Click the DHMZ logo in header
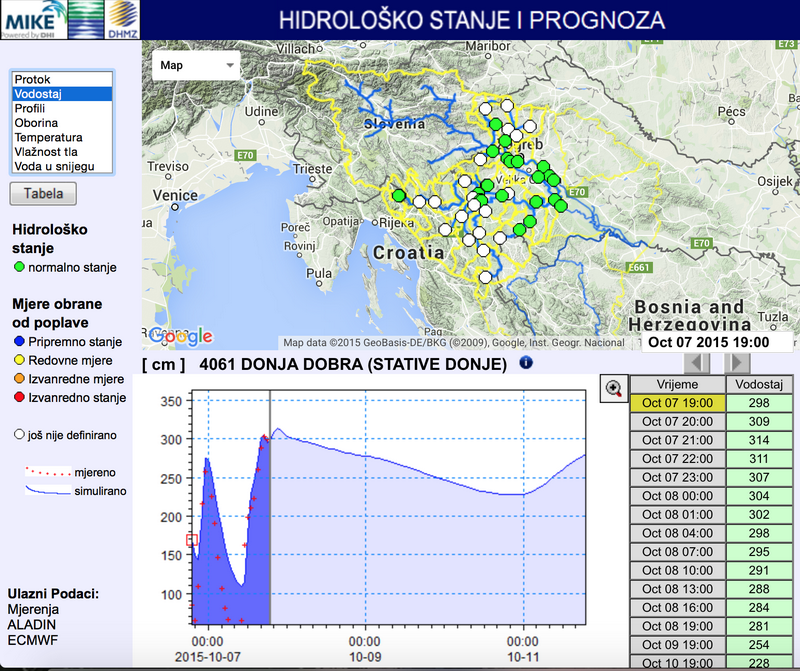Screen dimensions: 800x671 122,19
